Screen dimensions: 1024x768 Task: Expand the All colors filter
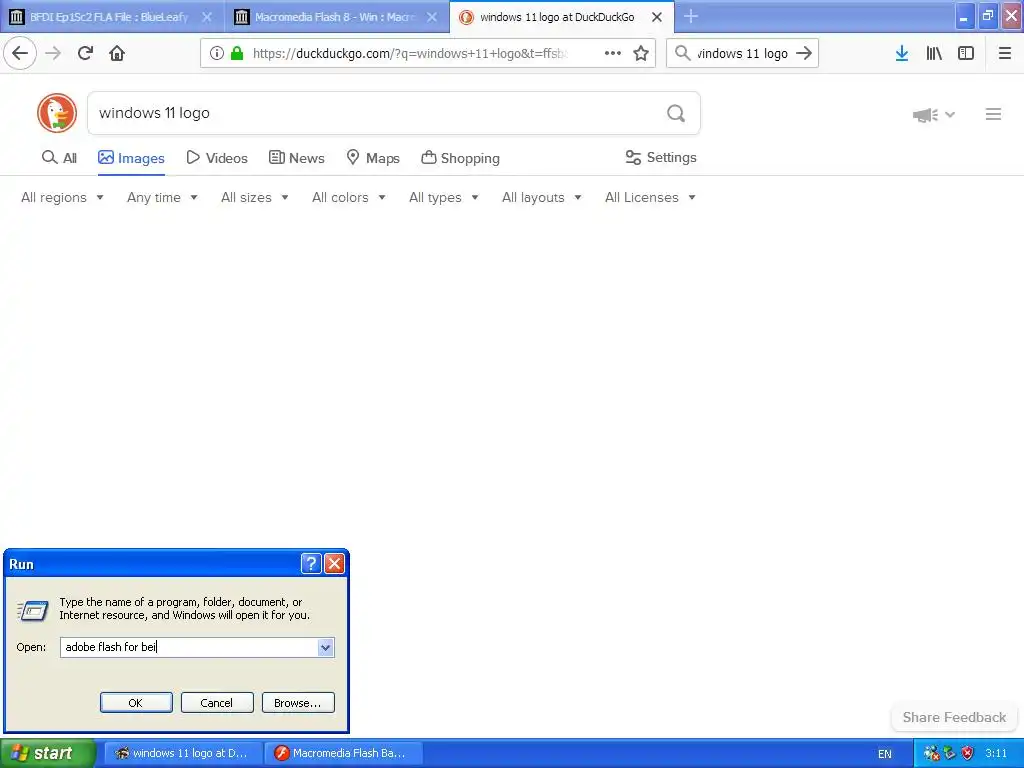(349, 197)
